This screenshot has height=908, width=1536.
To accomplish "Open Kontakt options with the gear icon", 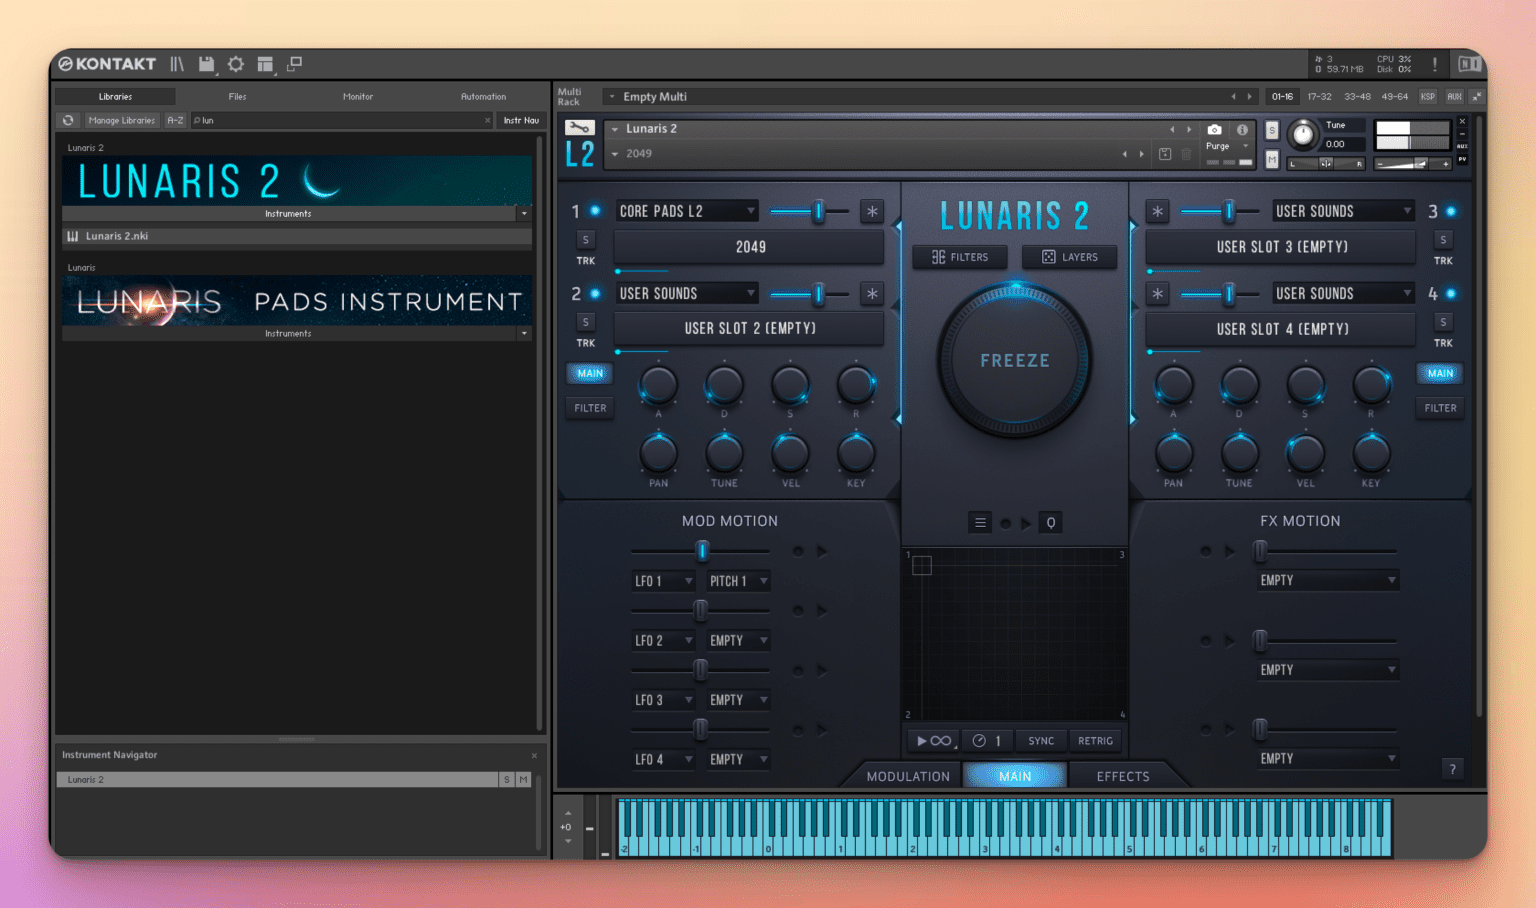I will 236,64.
